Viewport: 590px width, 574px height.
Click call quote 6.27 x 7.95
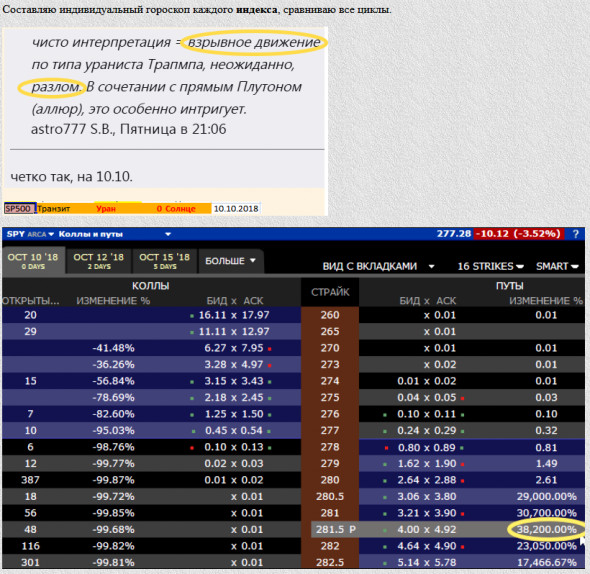coord(234,348)
